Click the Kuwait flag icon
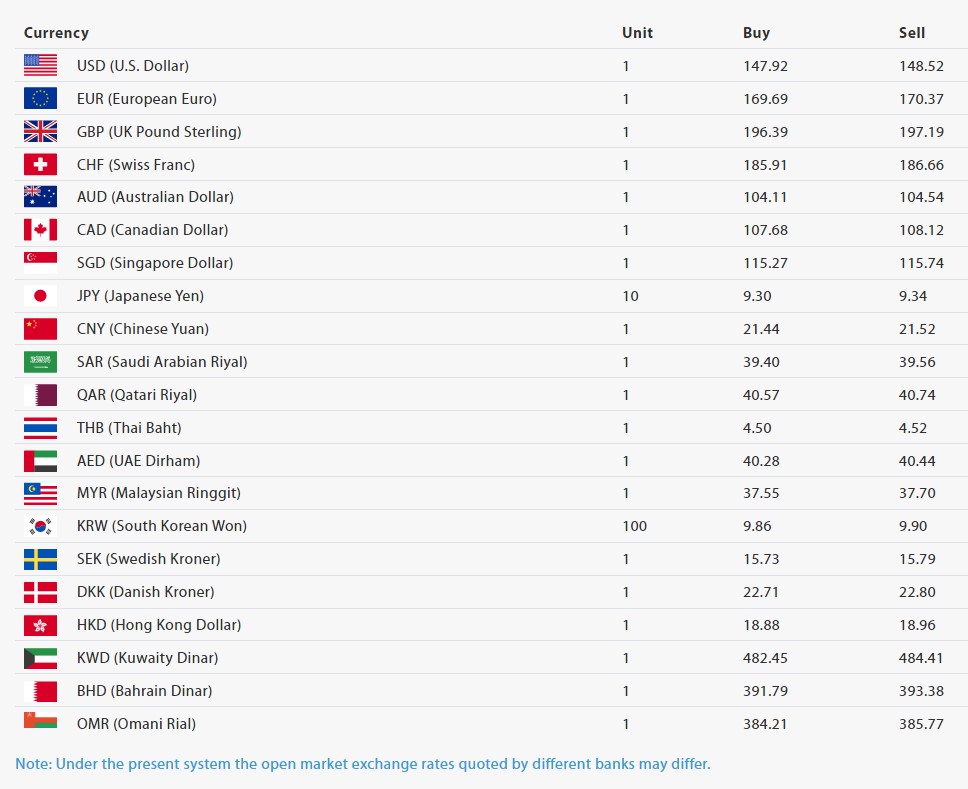 pos(40,658)
